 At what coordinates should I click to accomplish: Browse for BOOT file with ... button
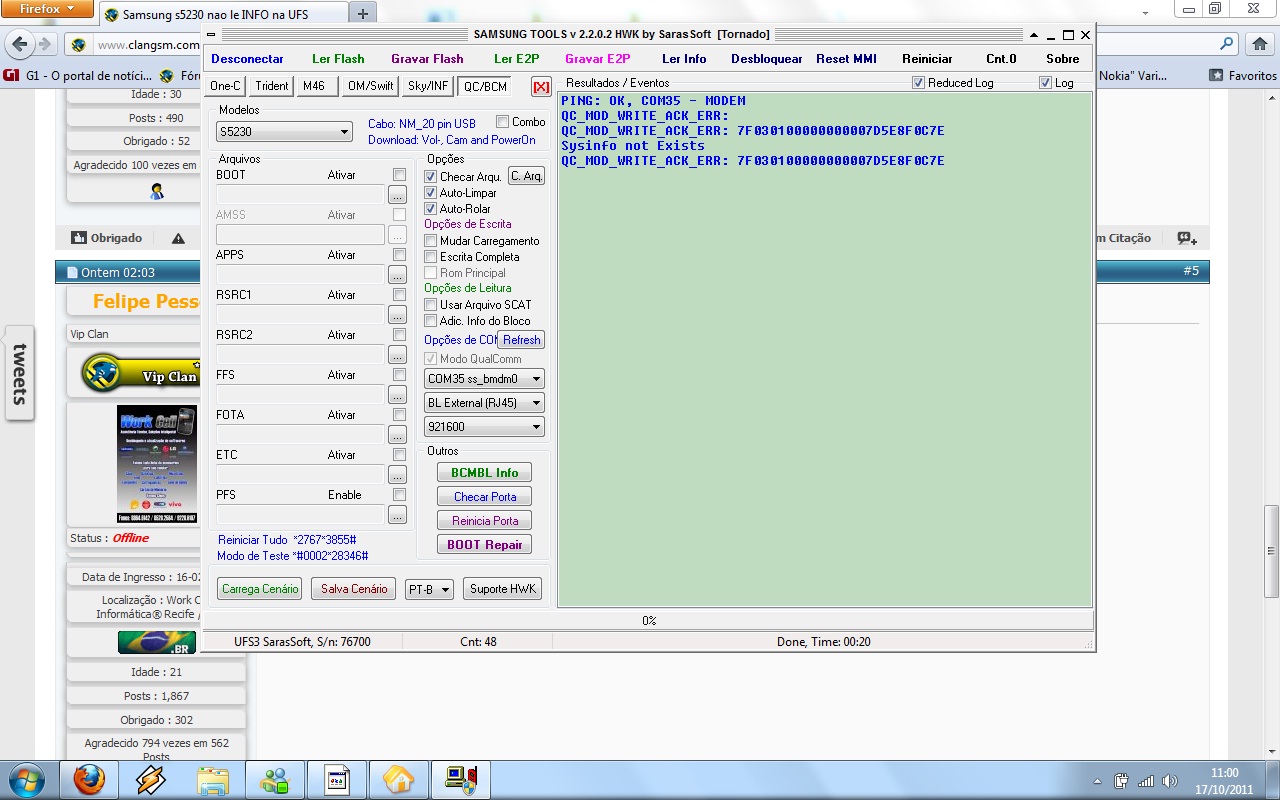pos(397,195)
